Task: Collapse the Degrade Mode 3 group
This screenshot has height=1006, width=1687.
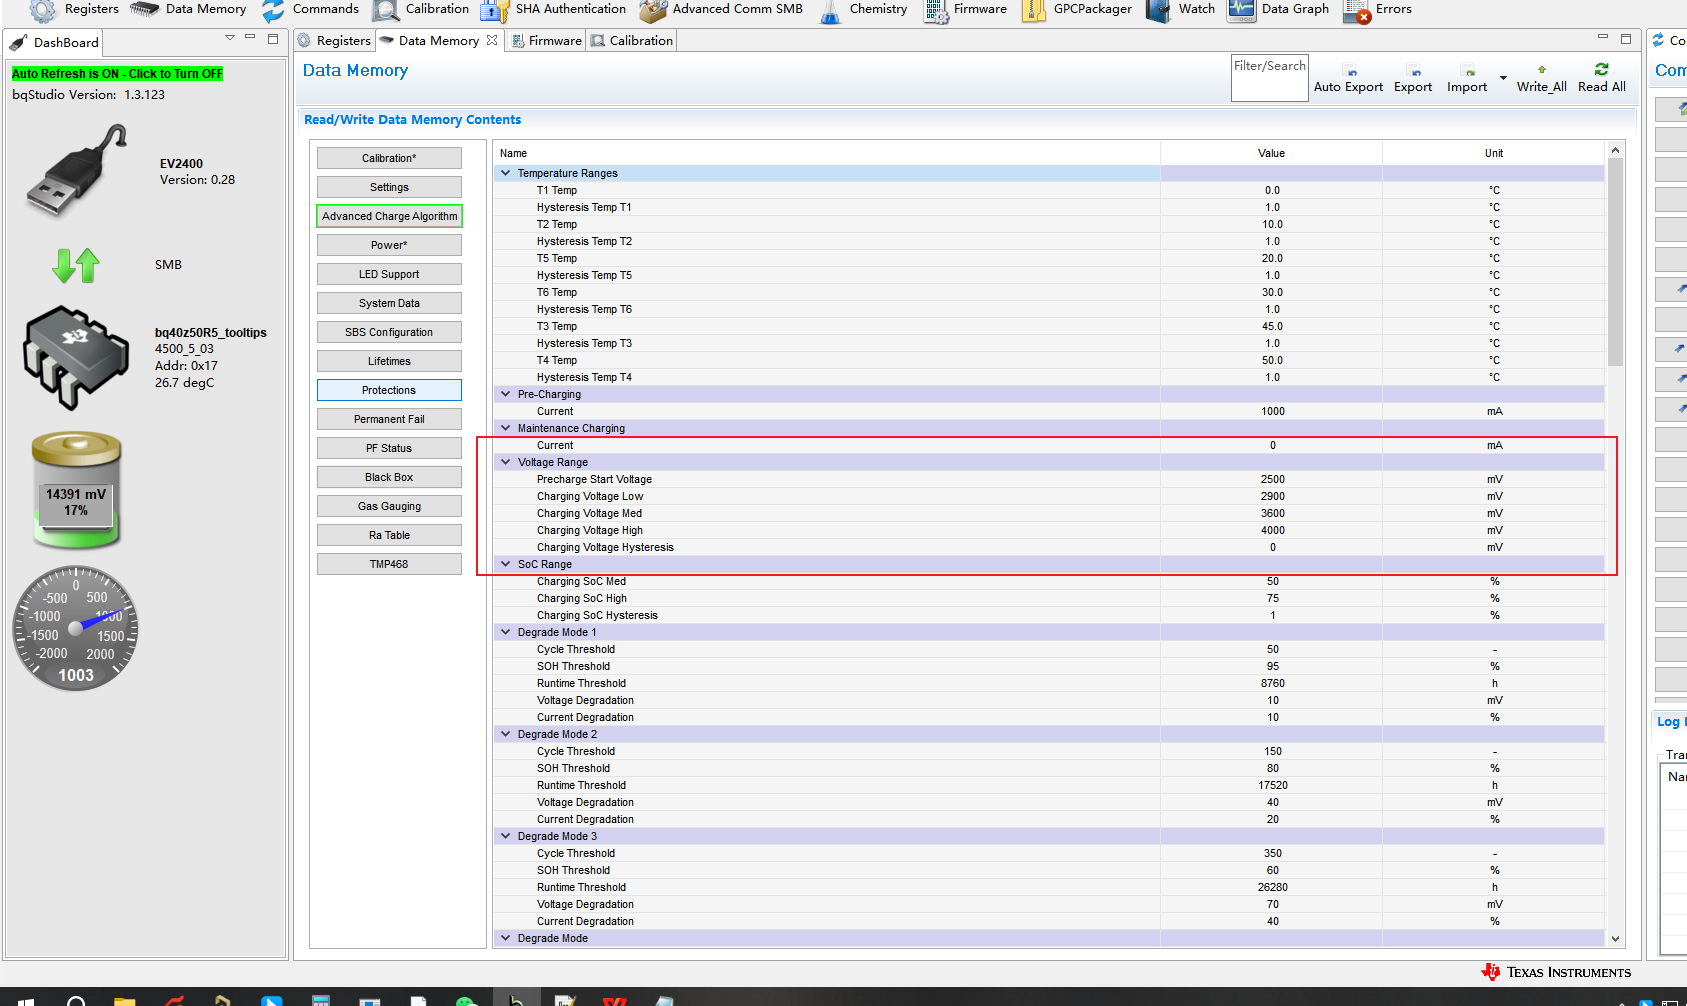Action: 506,836
